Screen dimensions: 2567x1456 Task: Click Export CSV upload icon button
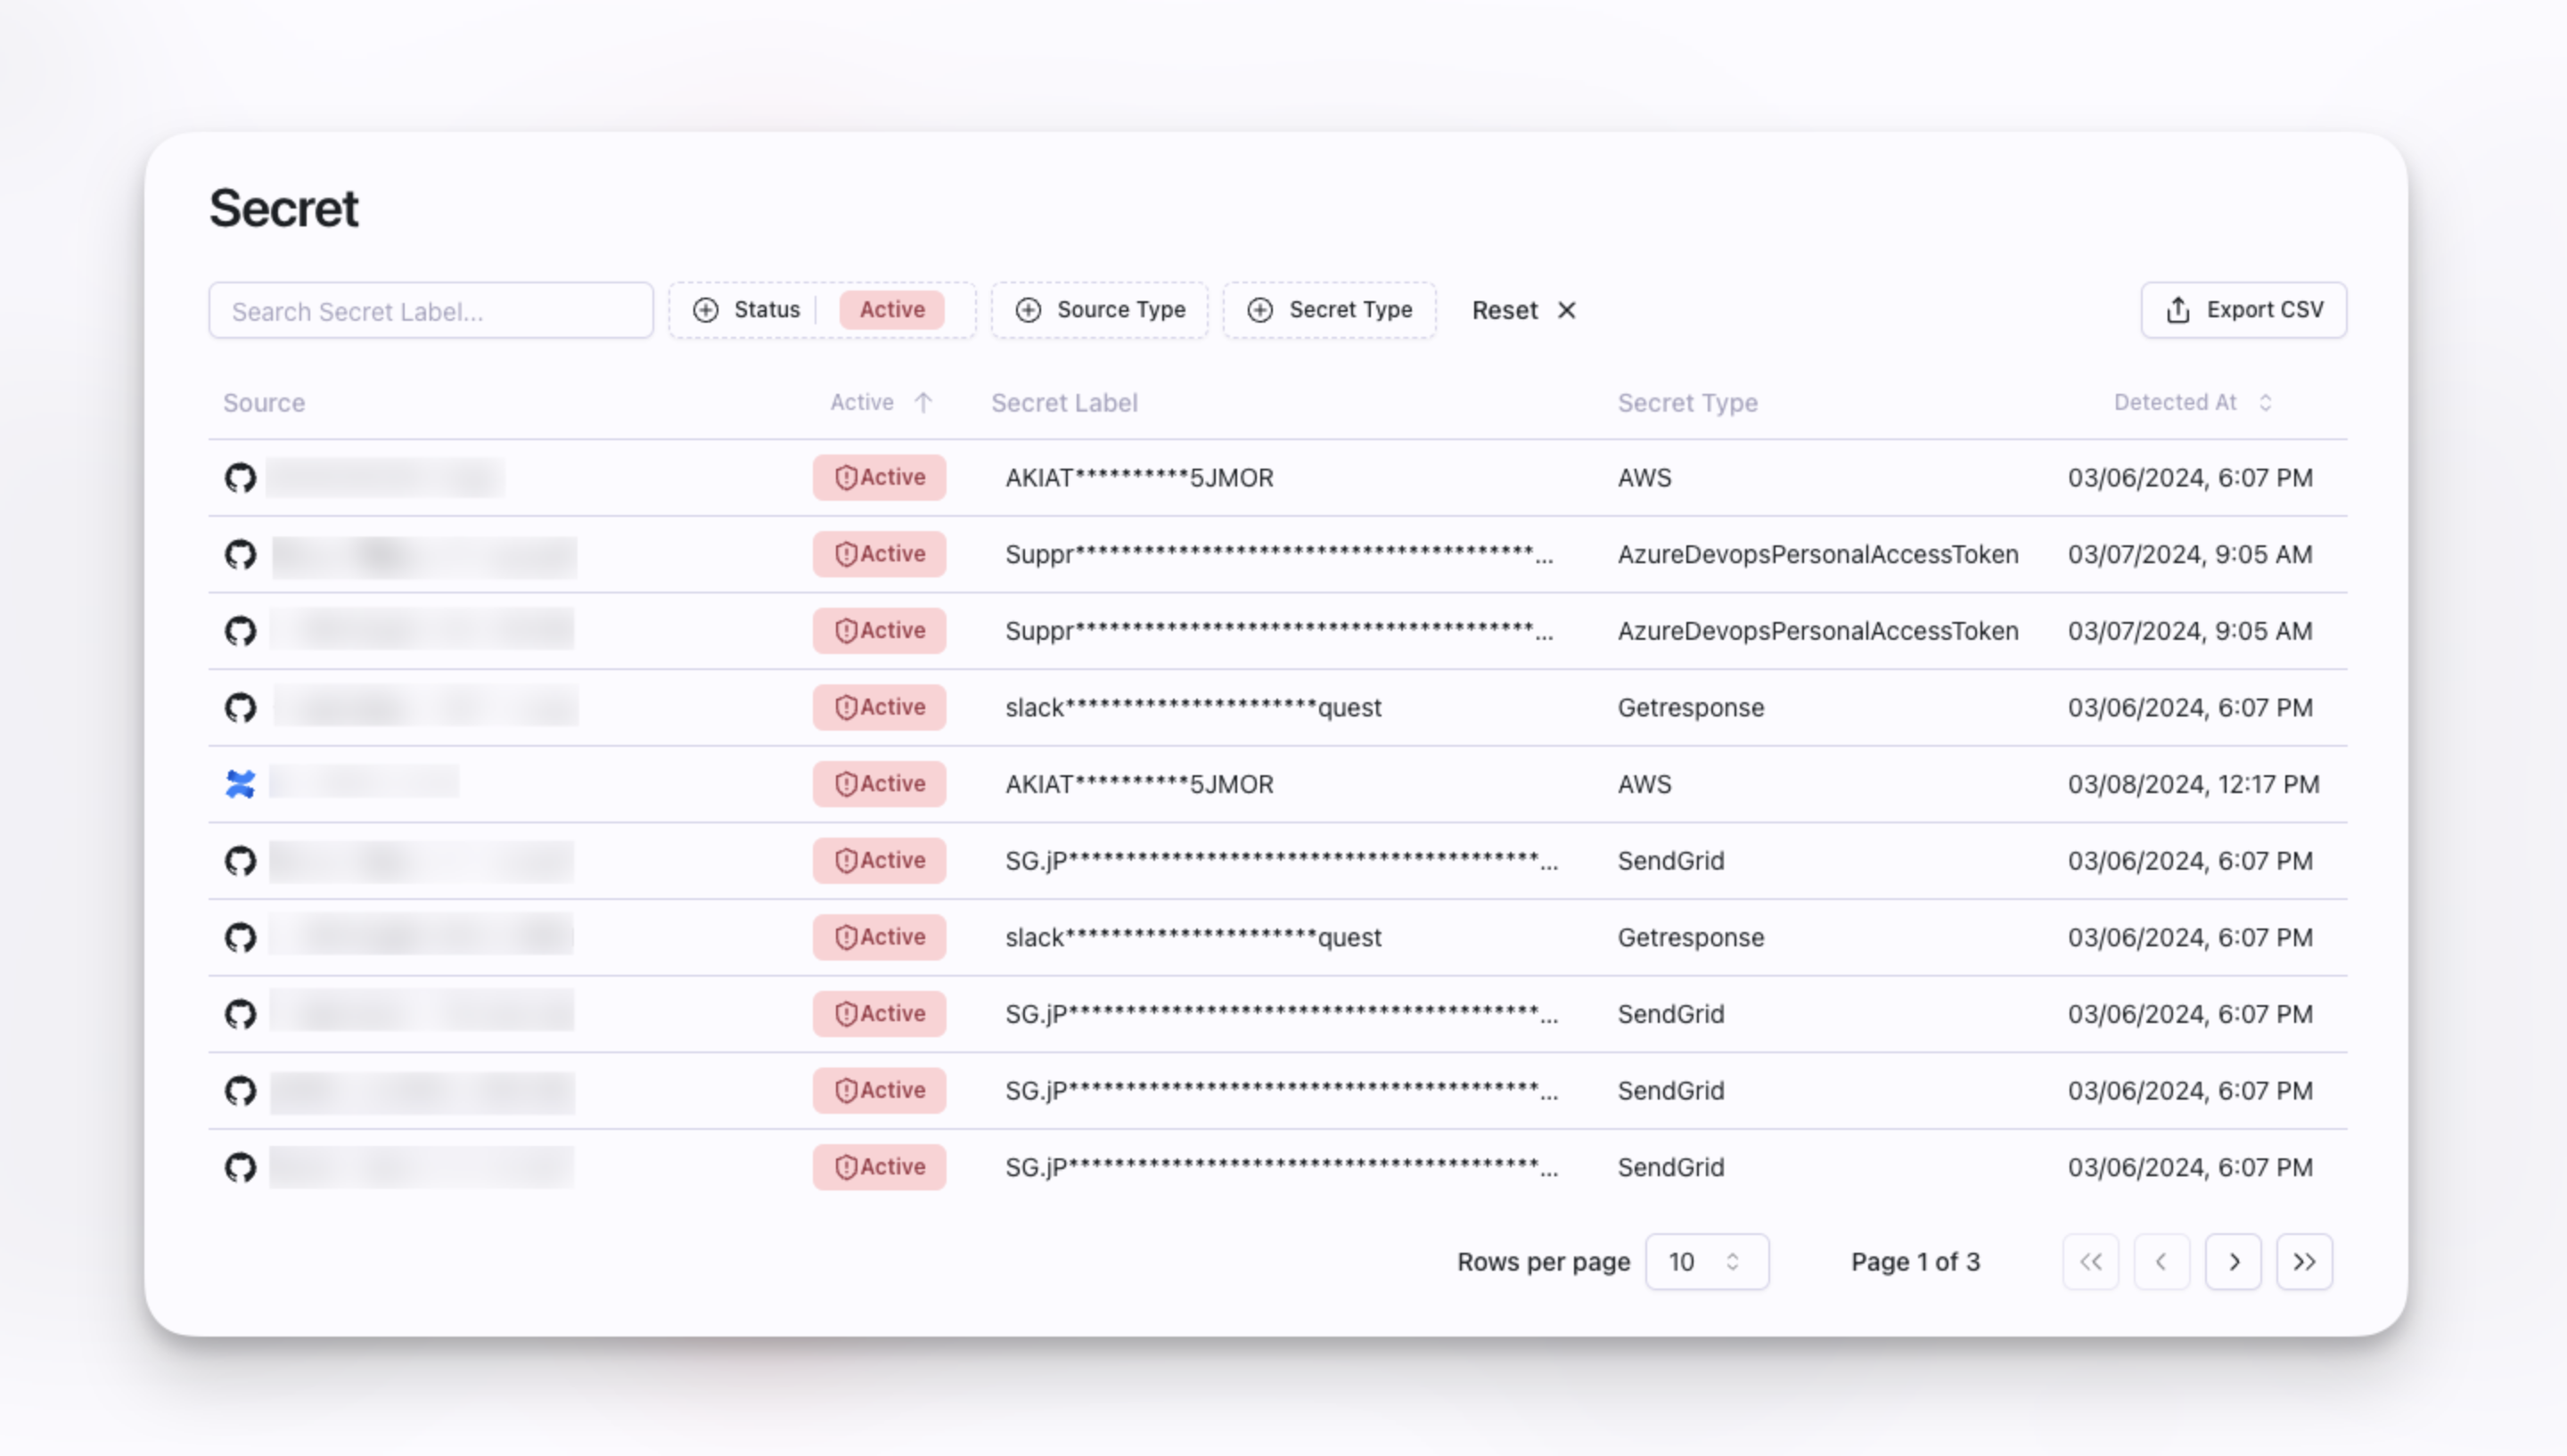pyautogui.click(x=2243, y=310)
